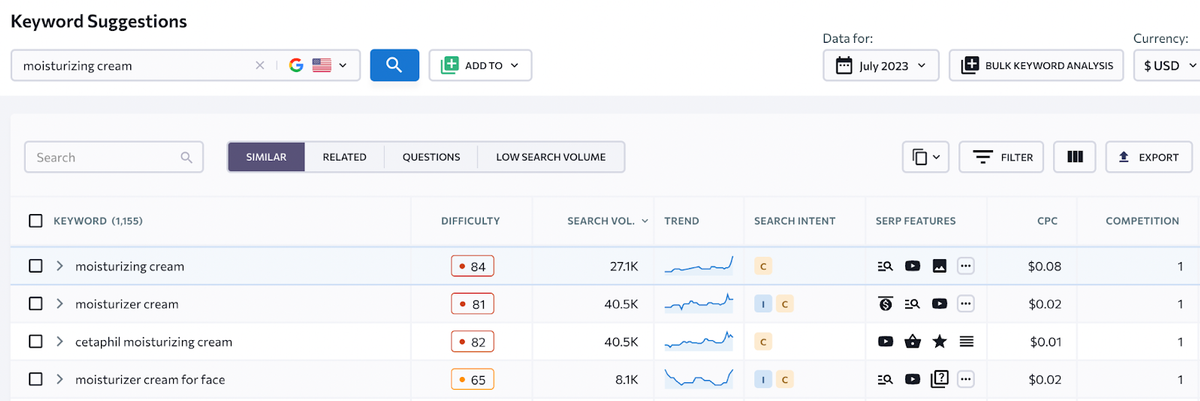Click the I intent badge in moisturizer cream row

[764, 303]
